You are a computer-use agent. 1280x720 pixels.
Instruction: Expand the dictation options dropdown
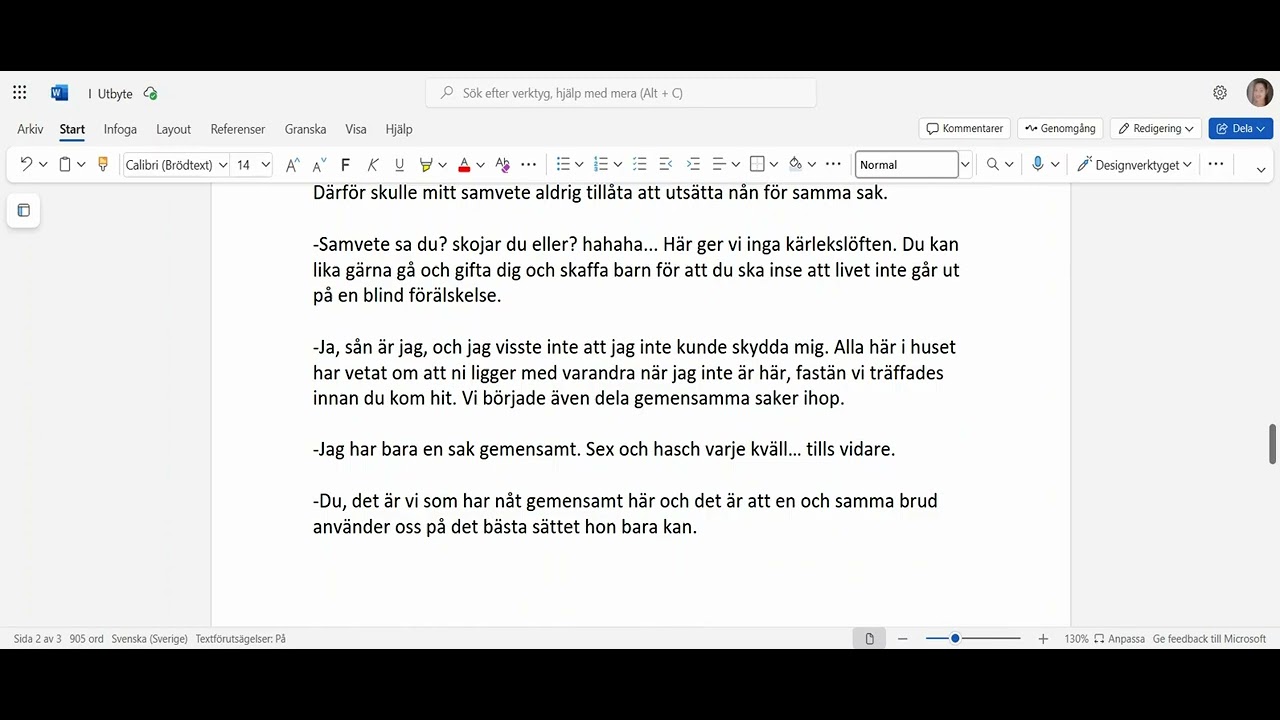1054,165
